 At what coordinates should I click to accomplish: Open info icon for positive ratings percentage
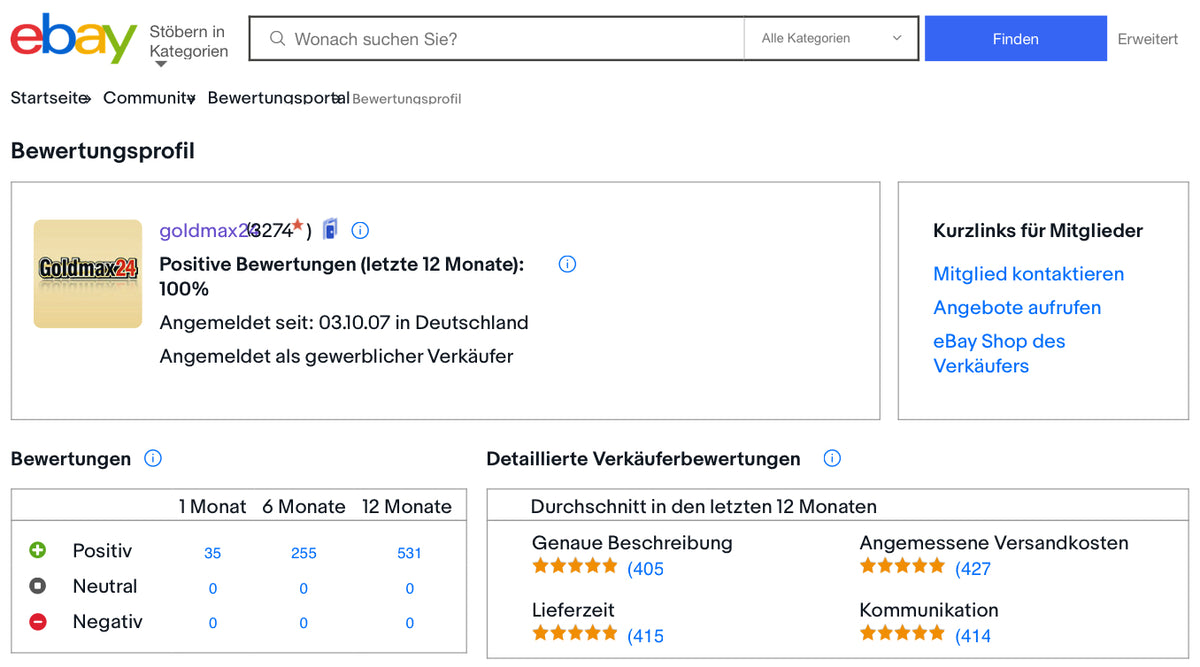[567, 264]
